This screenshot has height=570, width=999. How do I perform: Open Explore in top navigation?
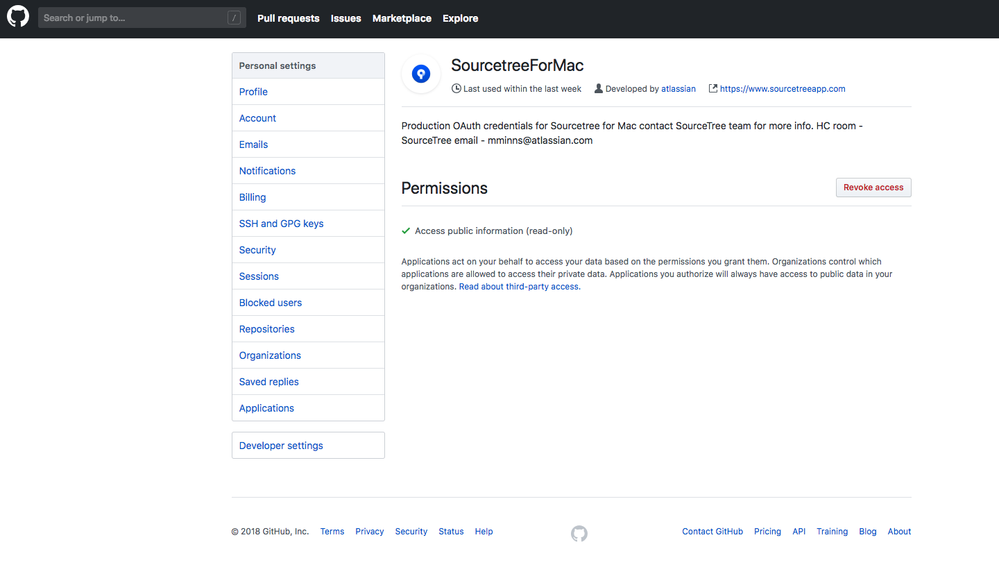pos(460,18)
